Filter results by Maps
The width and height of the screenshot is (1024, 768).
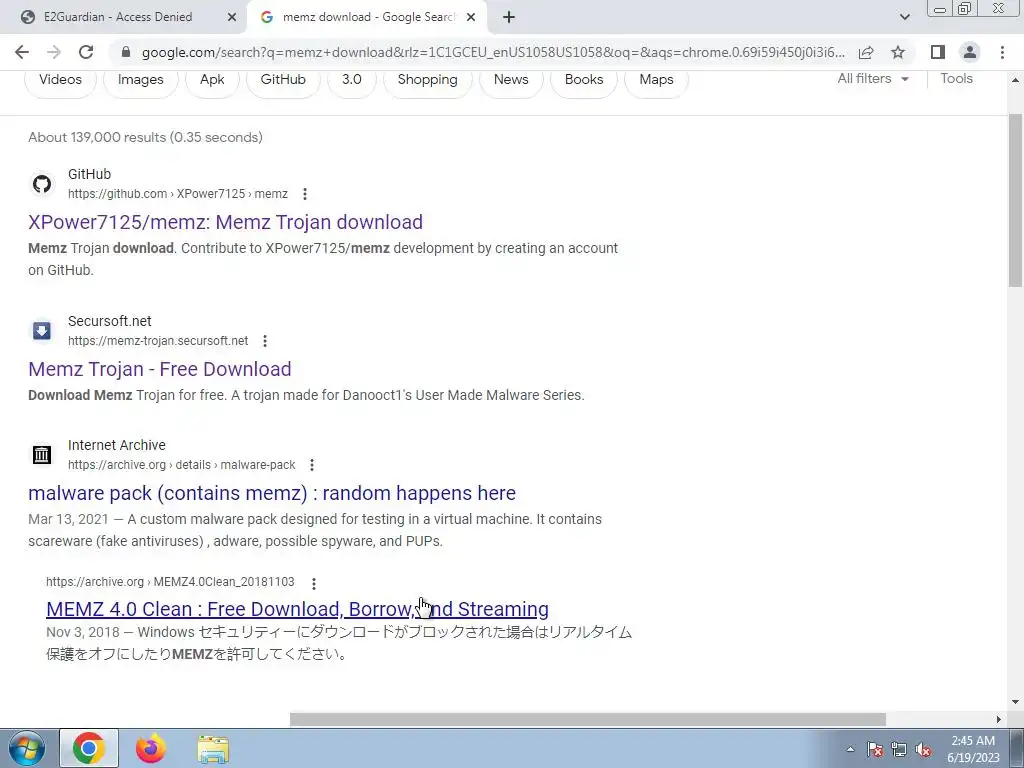tap(656, 80)
